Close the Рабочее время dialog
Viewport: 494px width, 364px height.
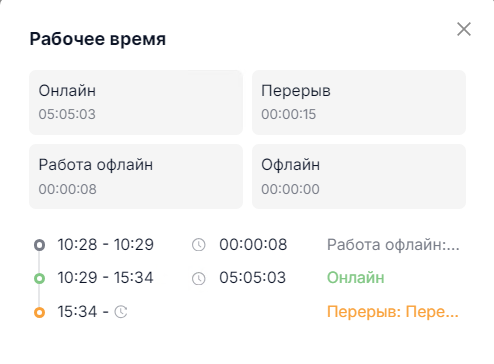tap(464, 29)
